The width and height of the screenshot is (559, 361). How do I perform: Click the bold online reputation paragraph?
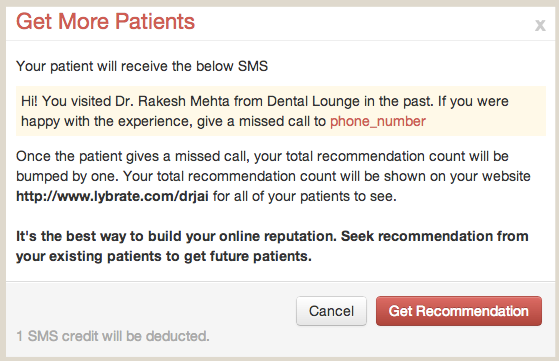pyautogui.click(x=272, y=246)
